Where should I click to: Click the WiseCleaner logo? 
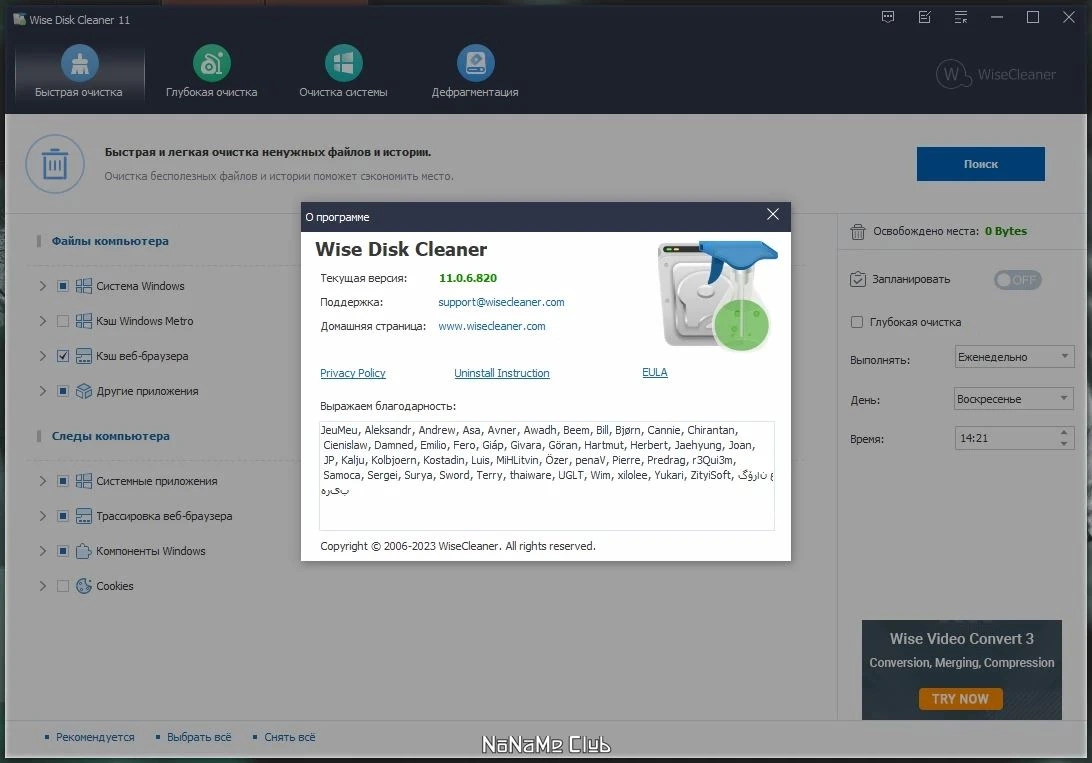click(x=996, y=74)
